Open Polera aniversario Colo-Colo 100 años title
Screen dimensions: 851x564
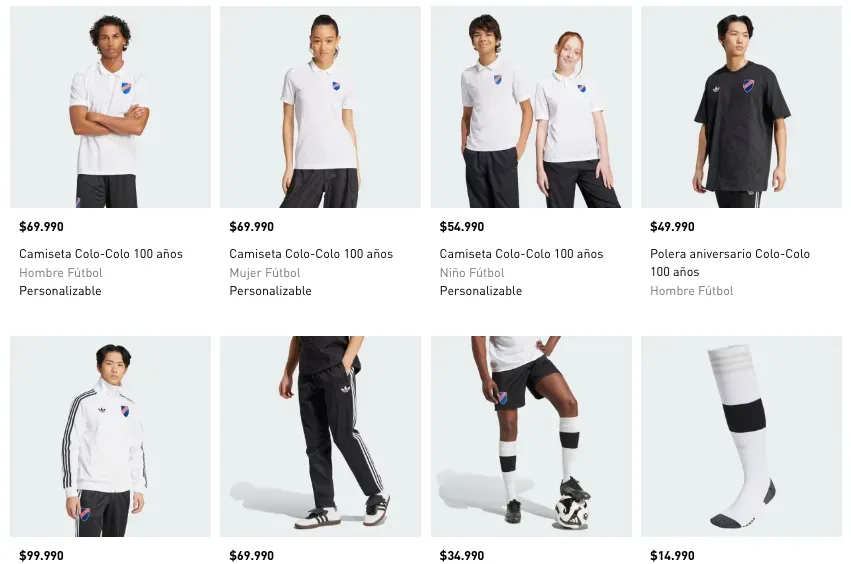[x=730, y=263]
